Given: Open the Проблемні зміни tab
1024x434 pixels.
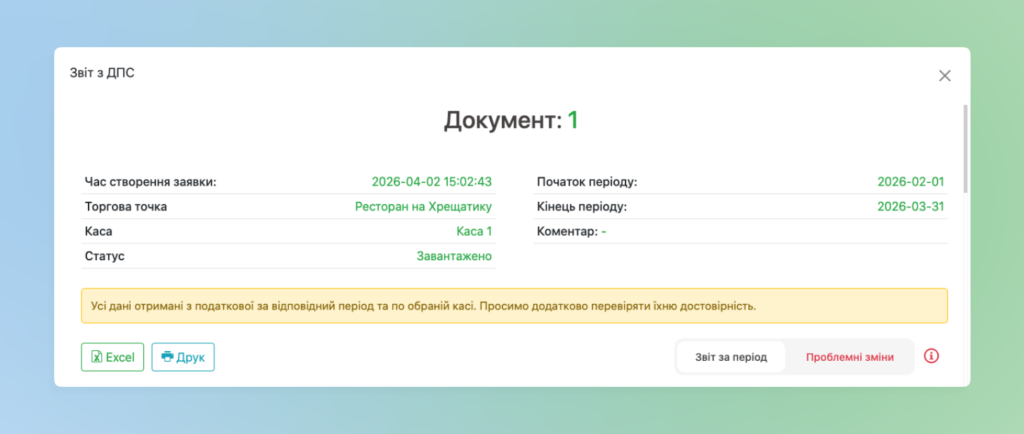Looking at the screenshot, I should click(x=849, y=357).
